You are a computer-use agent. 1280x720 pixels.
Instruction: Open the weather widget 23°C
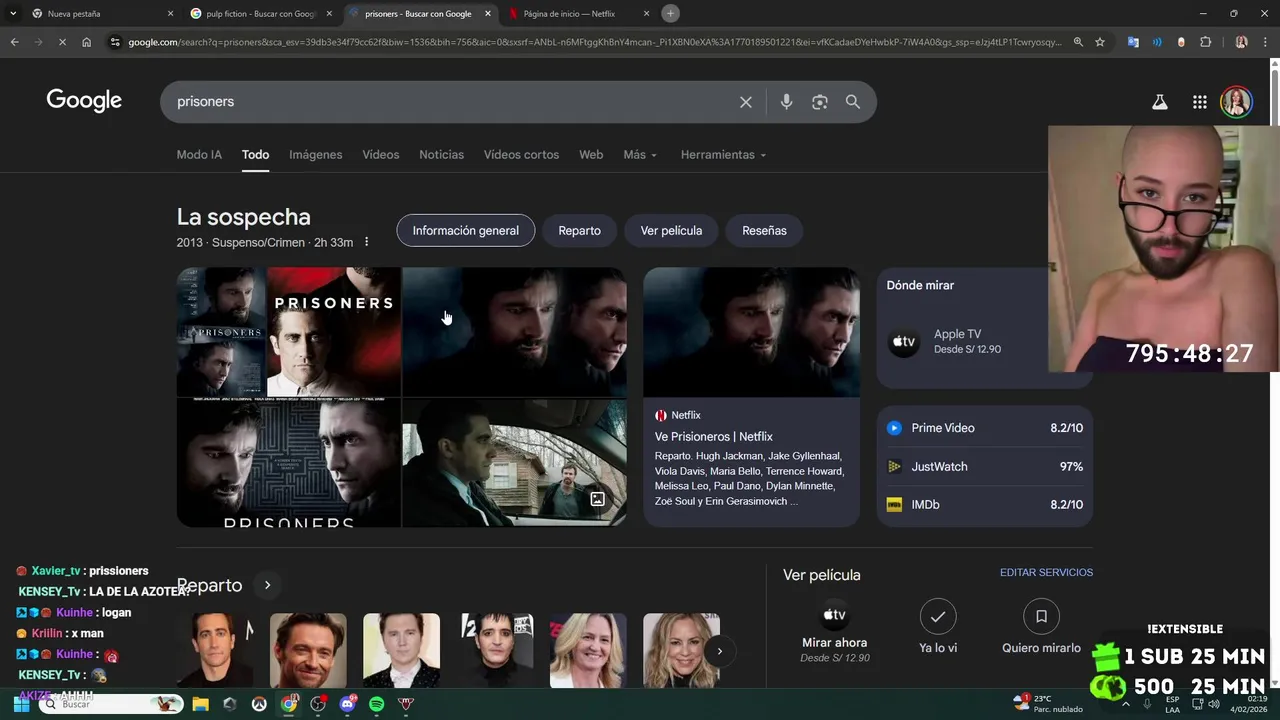(x=1048, y=703)
